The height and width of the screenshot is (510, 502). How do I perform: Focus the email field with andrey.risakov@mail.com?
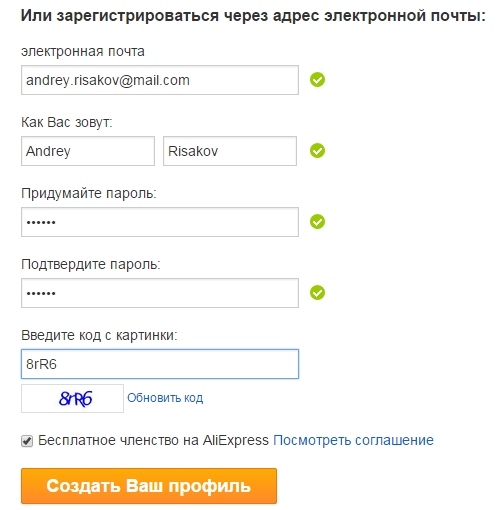pos(160,80)
